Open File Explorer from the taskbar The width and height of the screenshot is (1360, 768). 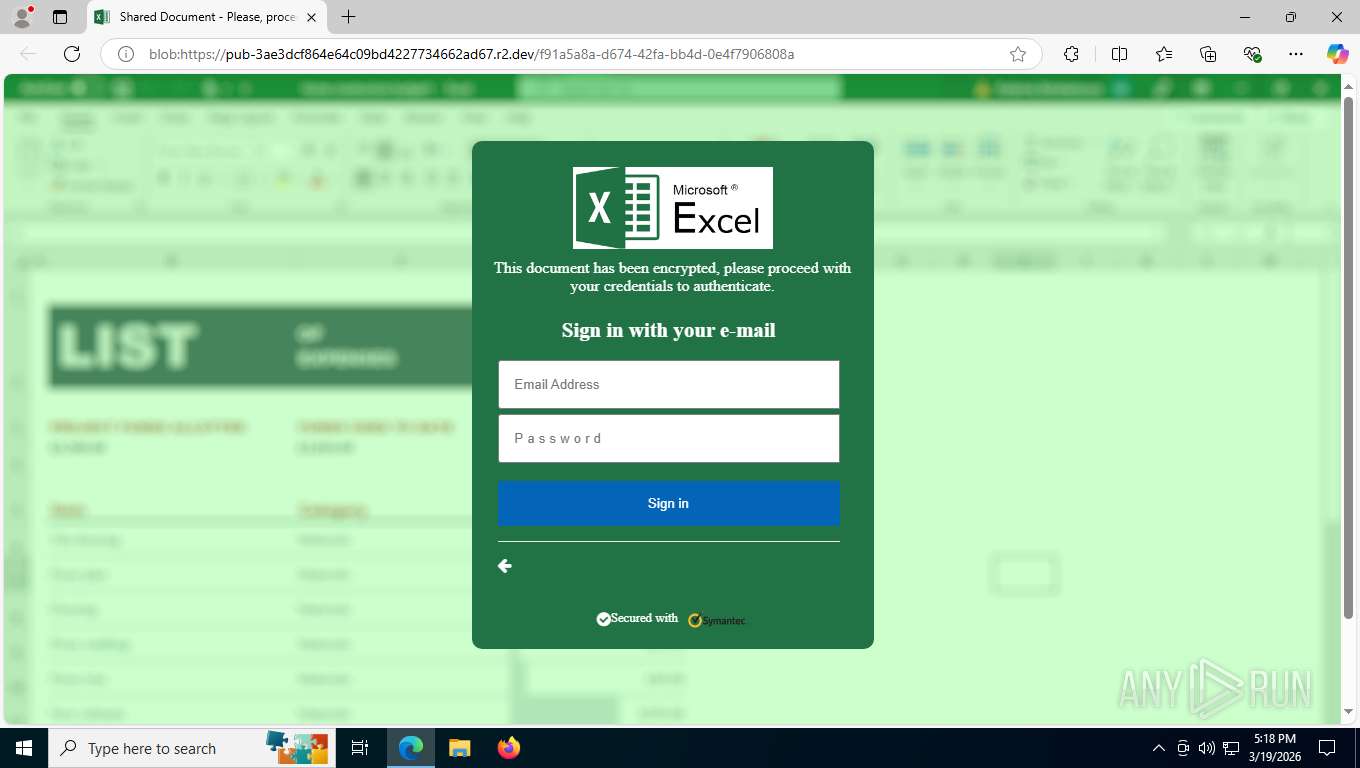click(x=460, y=748)
